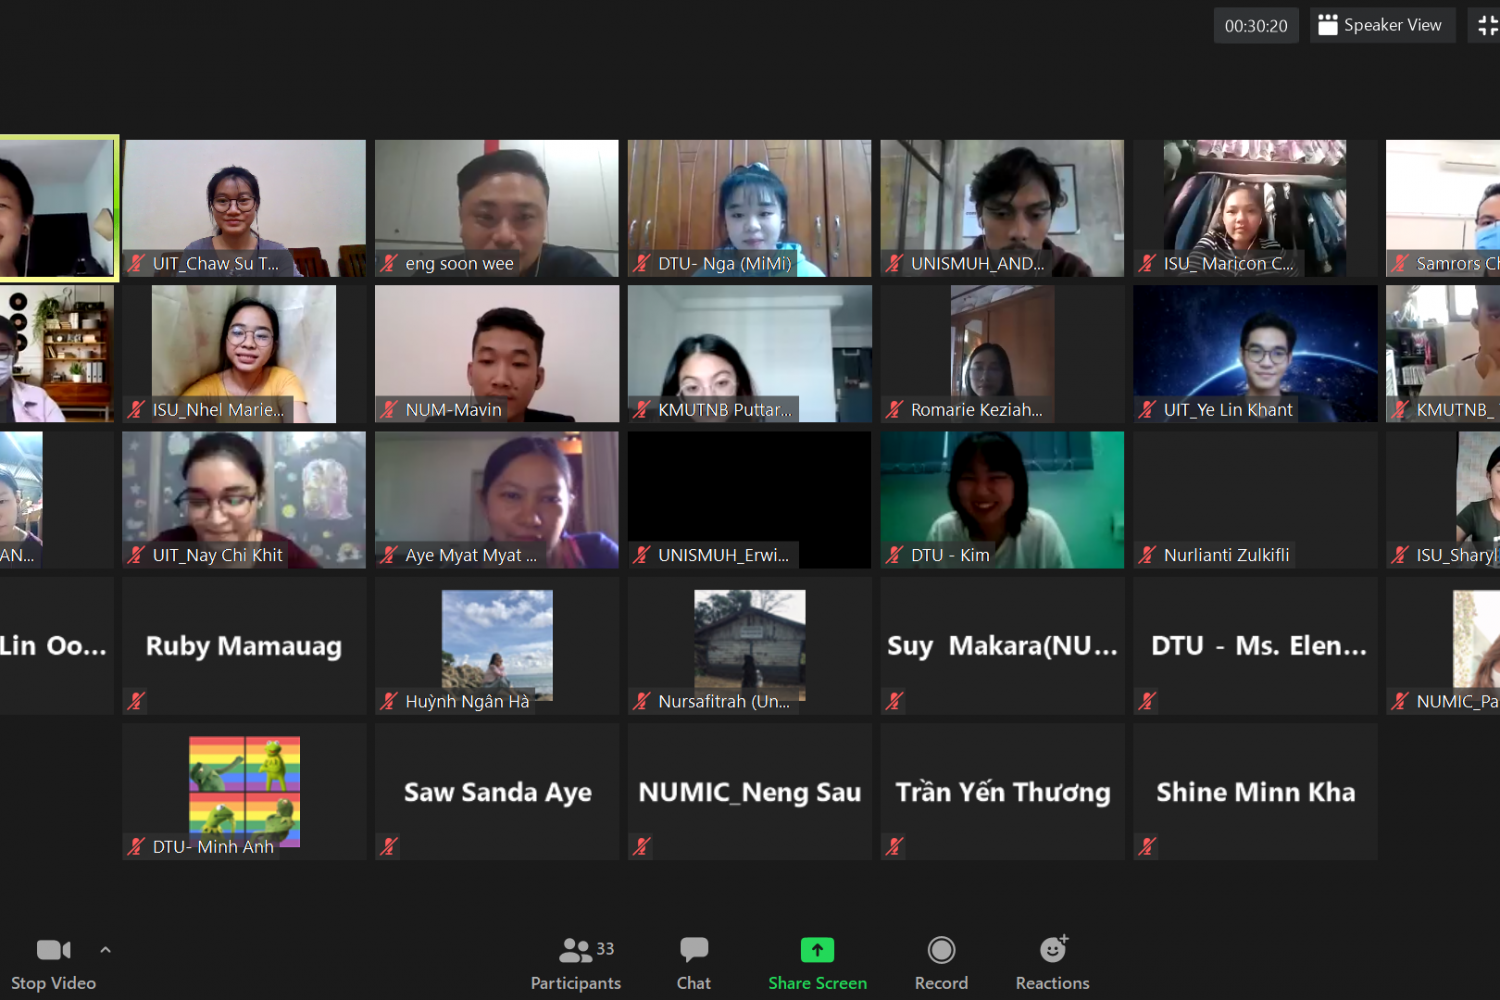Select the NUMIC_Neng Sau participant tile

tap(749, 792)
